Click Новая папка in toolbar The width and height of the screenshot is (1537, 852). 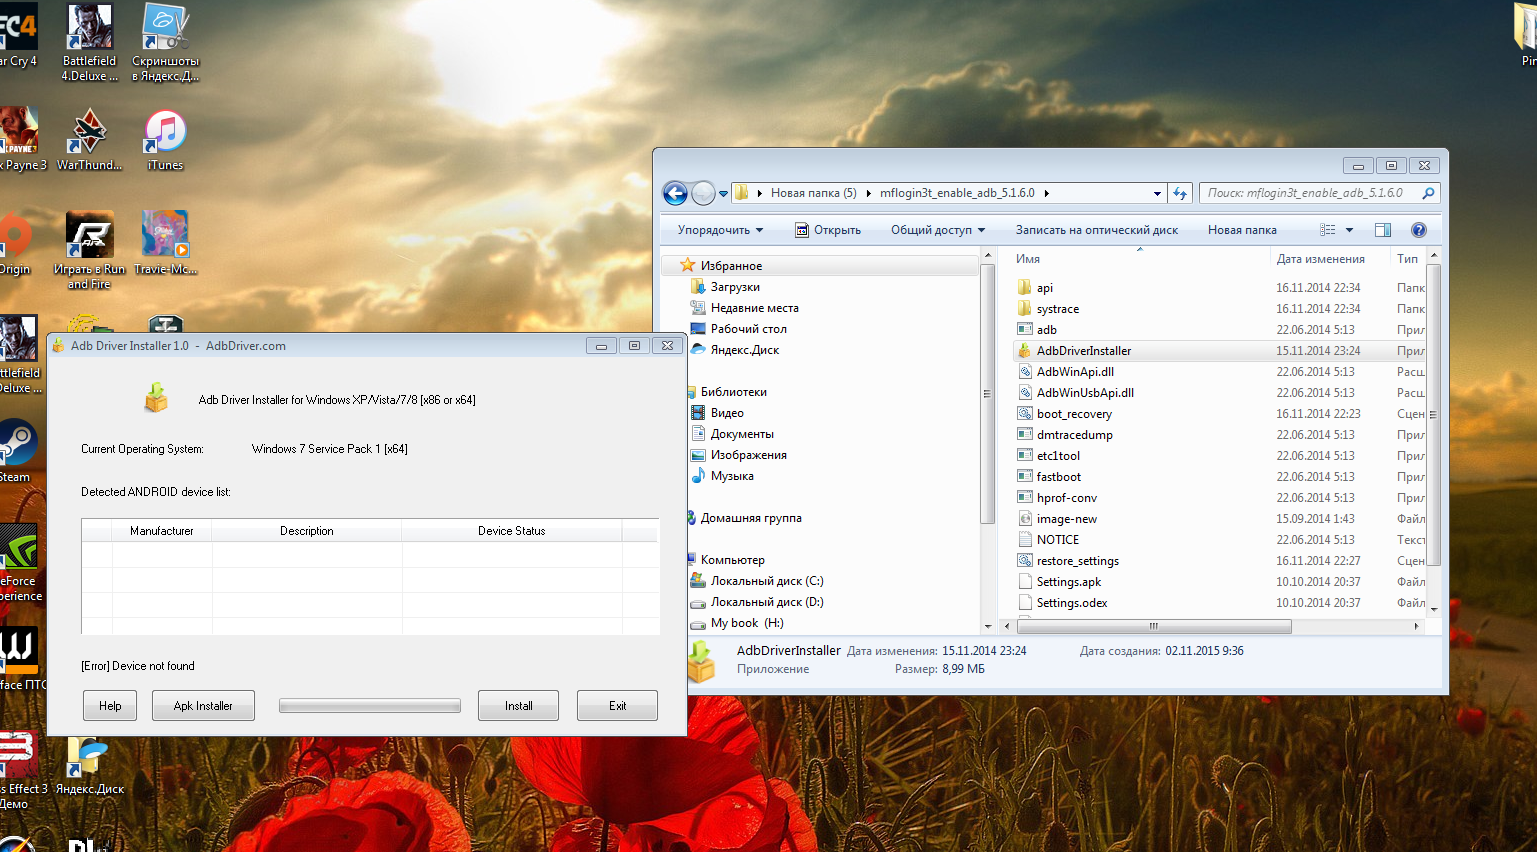(x=1241, y=230)
